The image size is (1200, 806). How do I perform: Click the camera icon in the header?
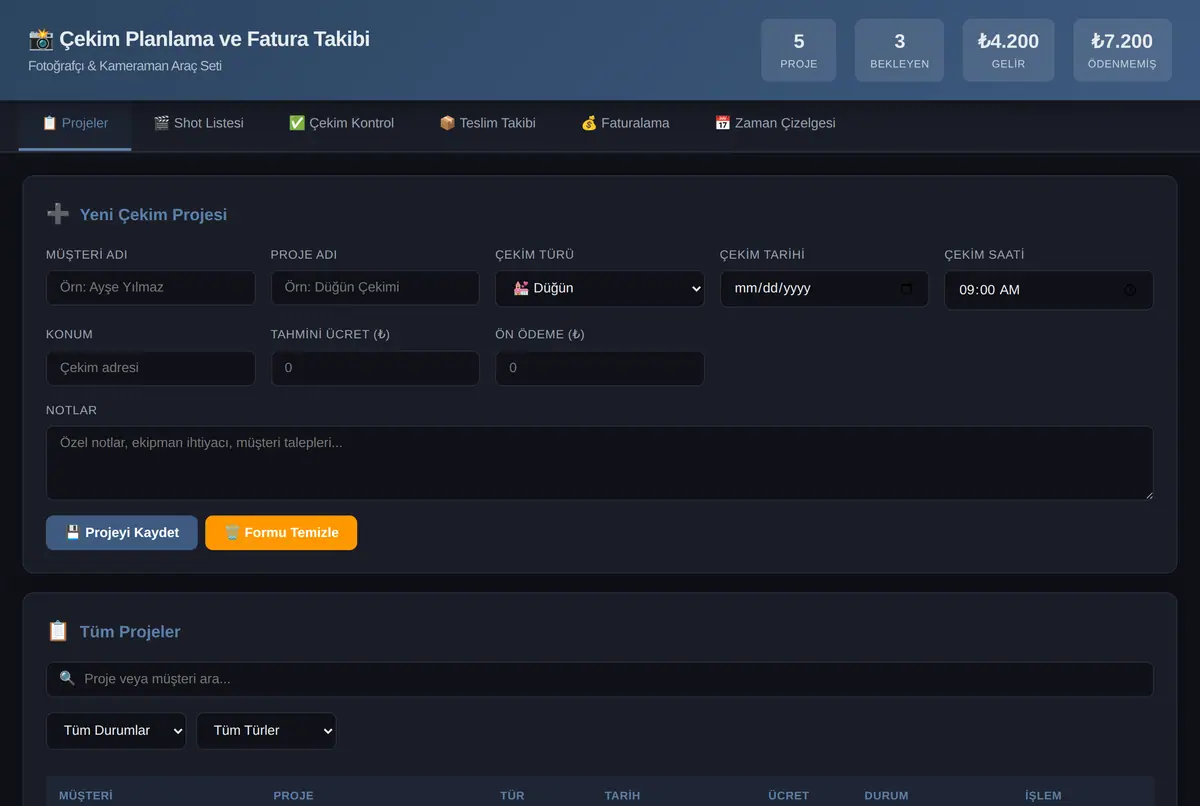click(41, 39)
